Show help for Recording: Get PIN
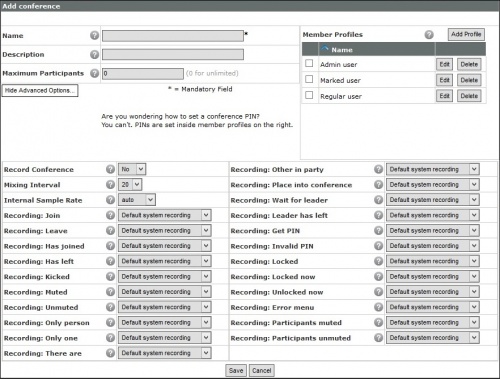The width and height of the screenshot is (500, 379). [x=378, y=231]
